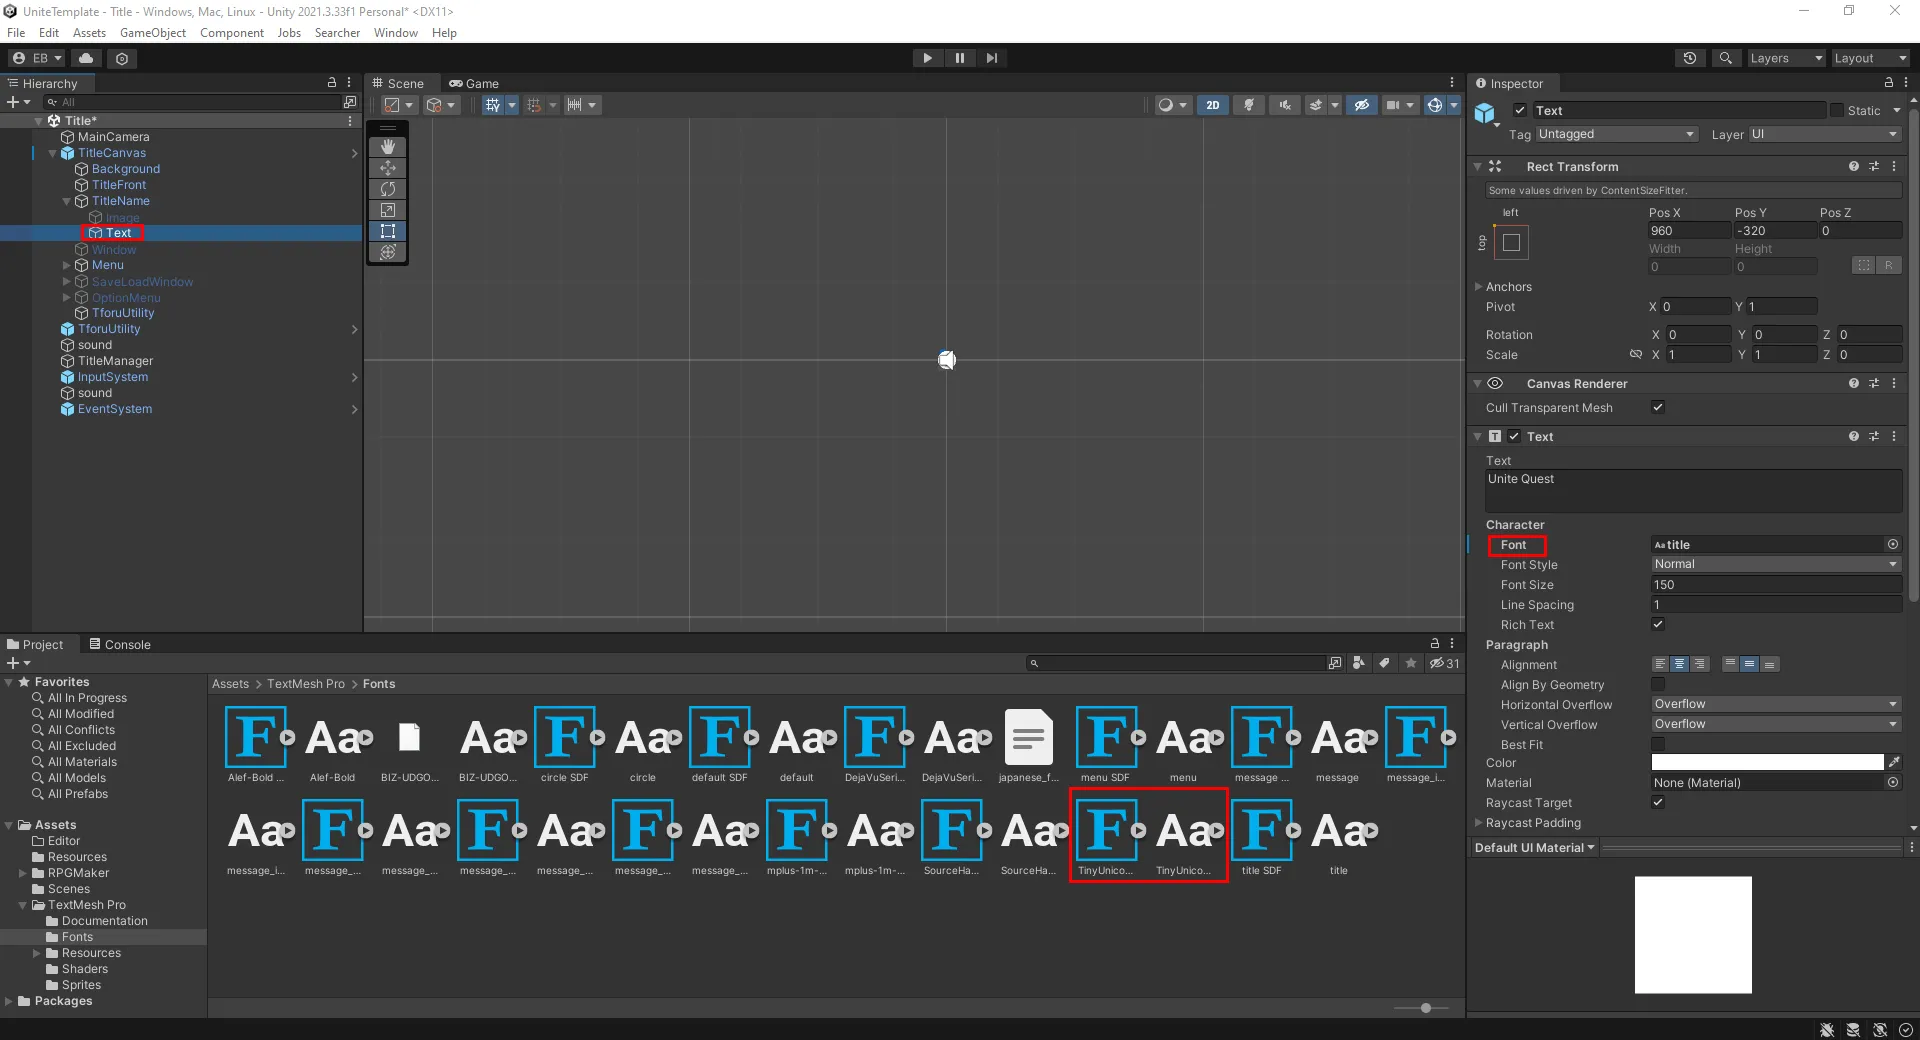Viewport: 1920px width, 1040px height.
Task: Toggle Scene view audio icon
Action: [x=1285, y=105]
